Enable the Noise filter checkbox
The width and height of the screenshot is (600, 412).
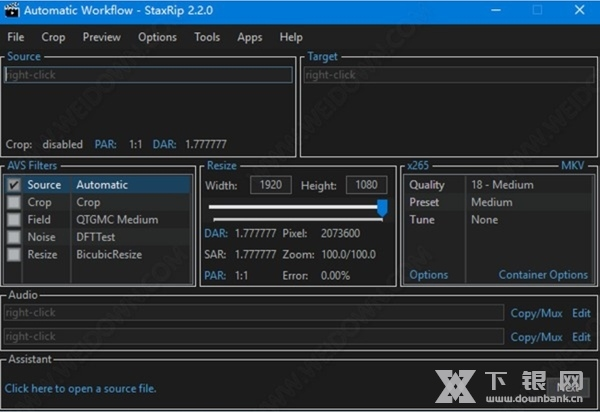(x=14, y=237)
